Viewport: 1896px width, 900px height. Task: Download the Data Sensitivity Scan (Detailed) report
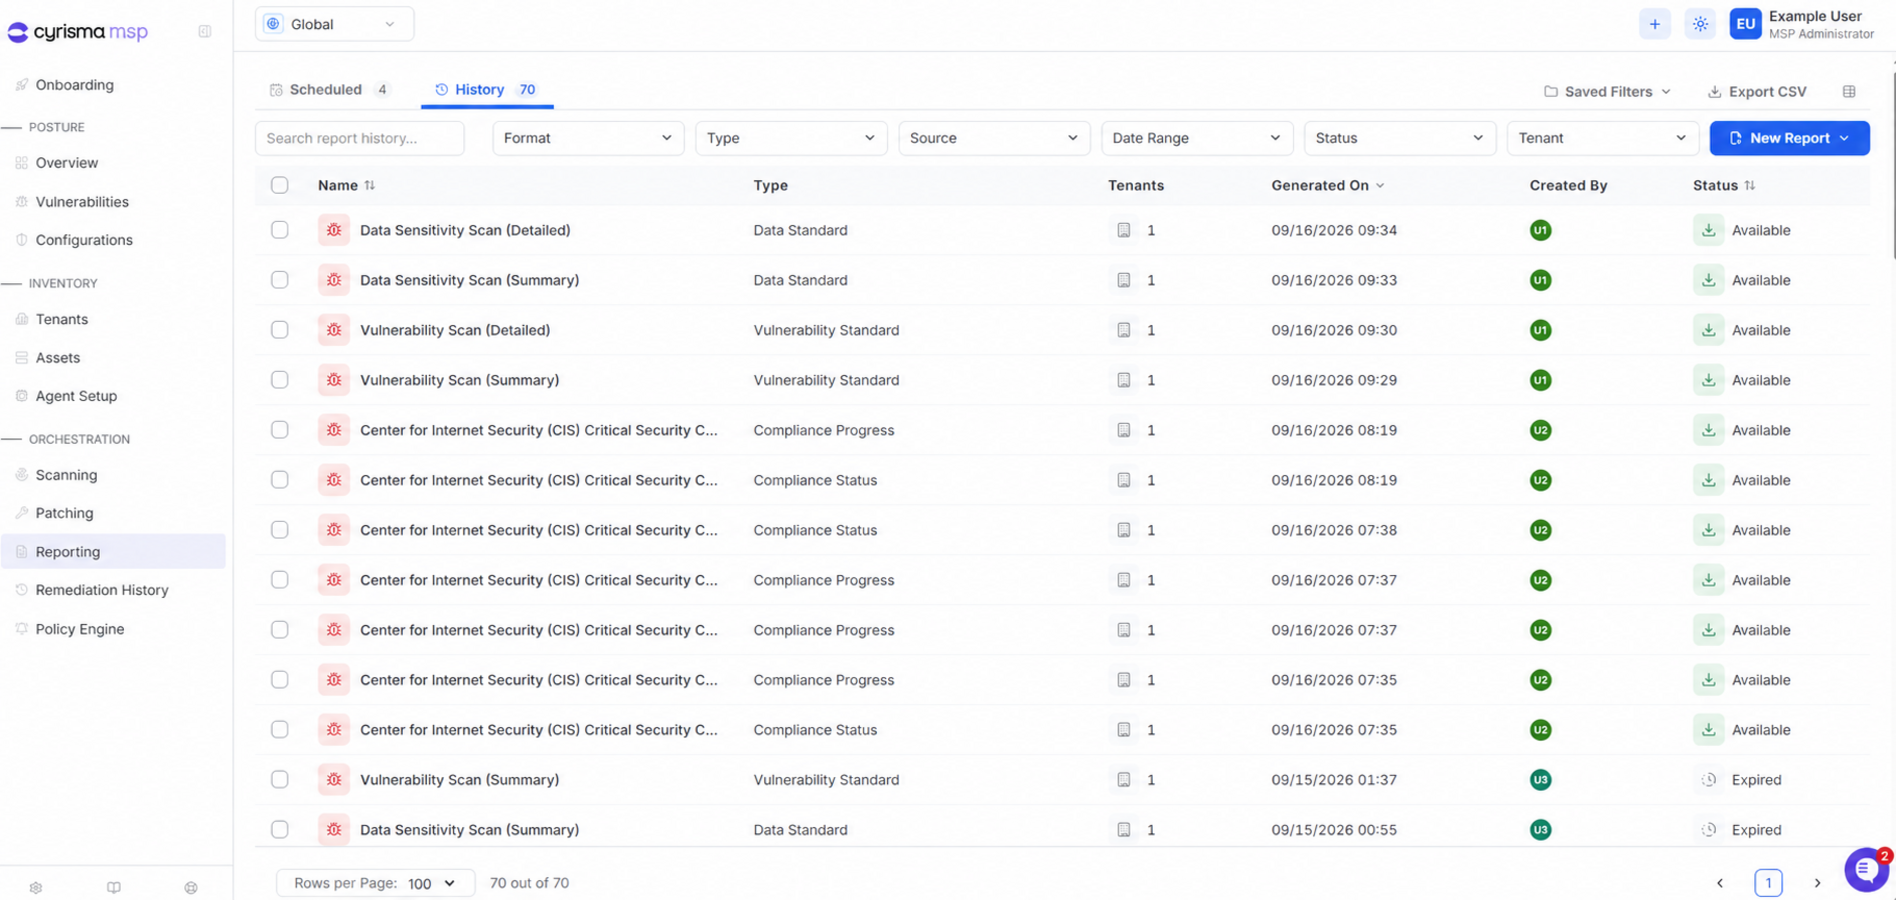[x=1708, y=230]
